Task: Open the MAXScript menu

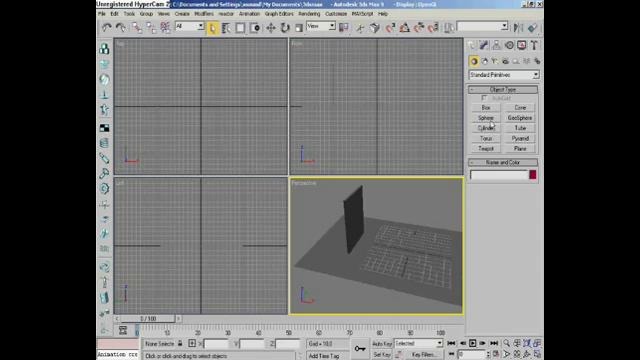Action: point(362,14)
